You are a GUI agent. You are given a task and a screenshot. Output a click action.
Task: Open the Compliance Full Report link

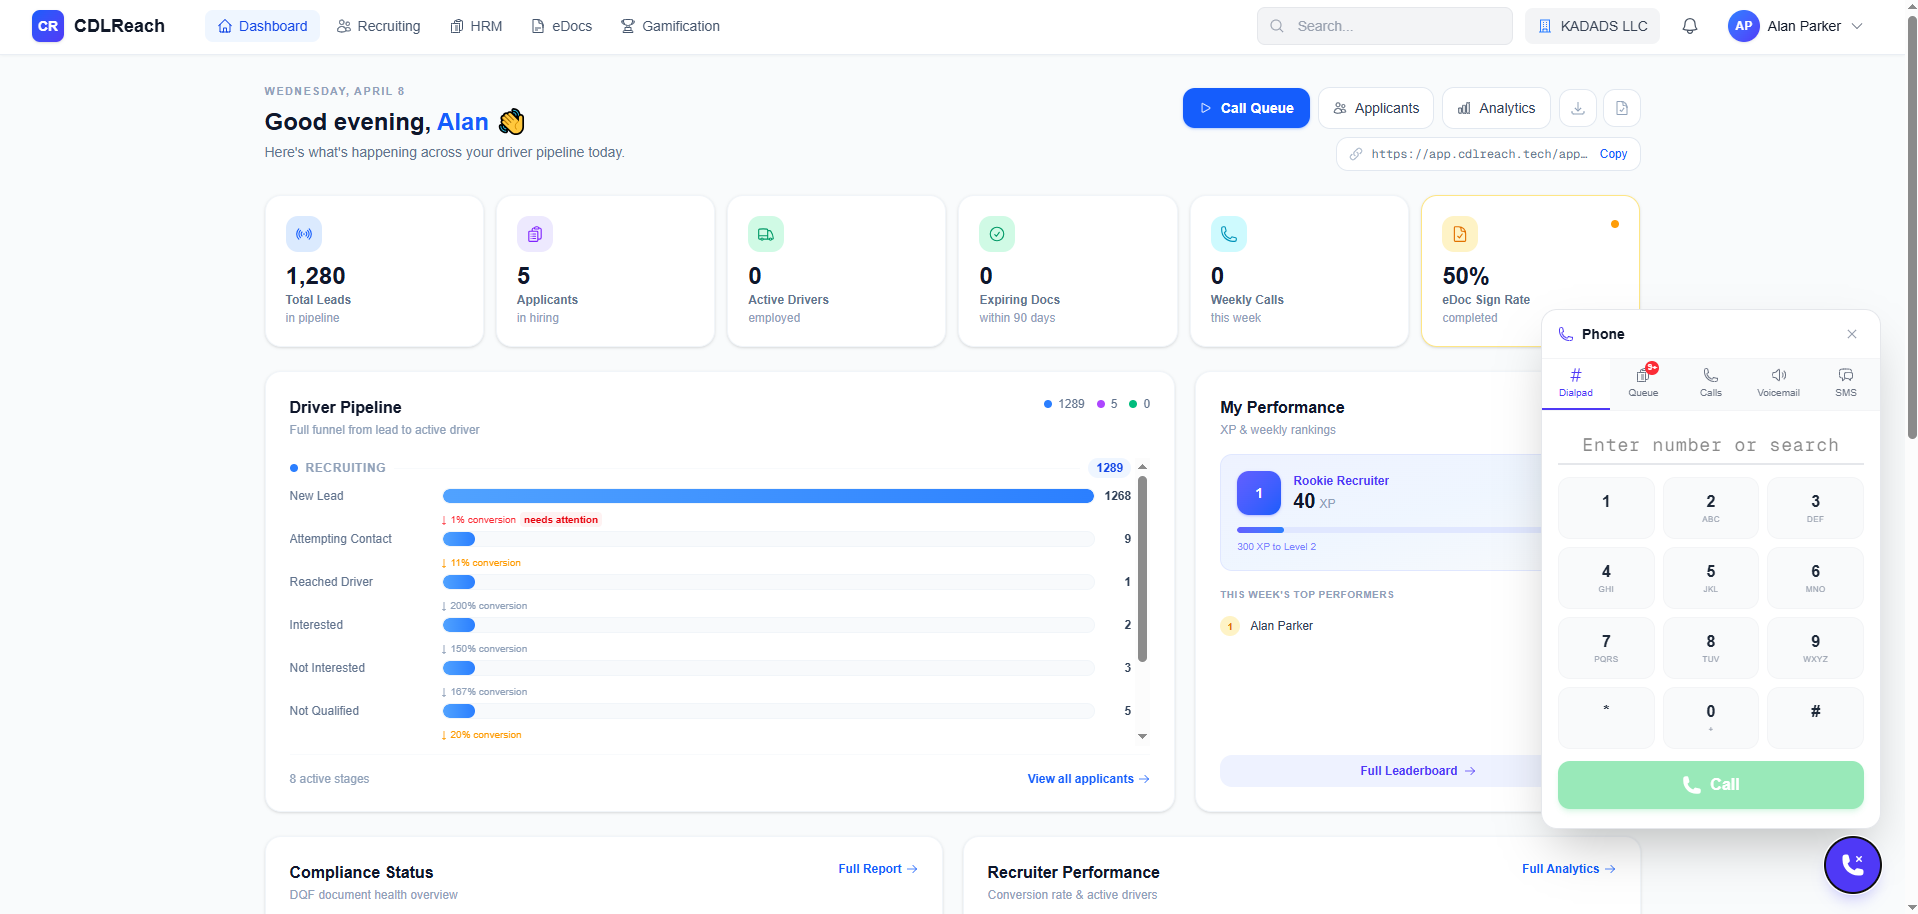point(878,869)
